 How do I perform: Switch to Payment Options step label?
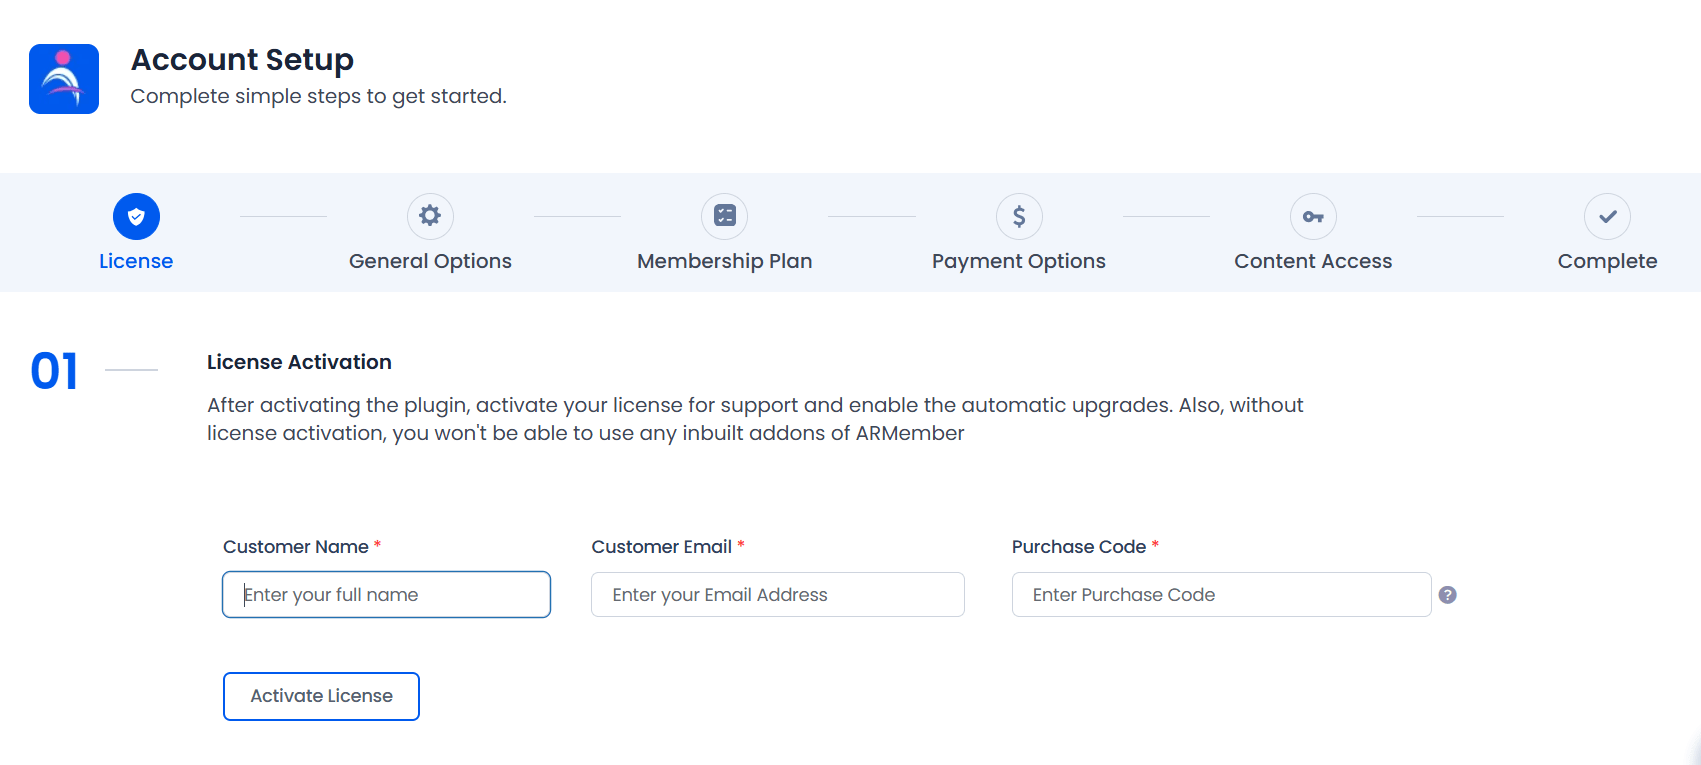pos(1019,261)
